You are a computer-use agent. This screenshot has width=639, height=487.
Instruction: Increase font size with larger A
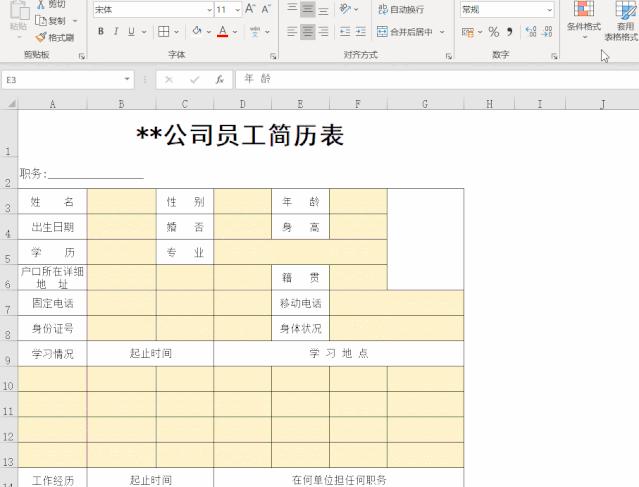pos(250,9)
